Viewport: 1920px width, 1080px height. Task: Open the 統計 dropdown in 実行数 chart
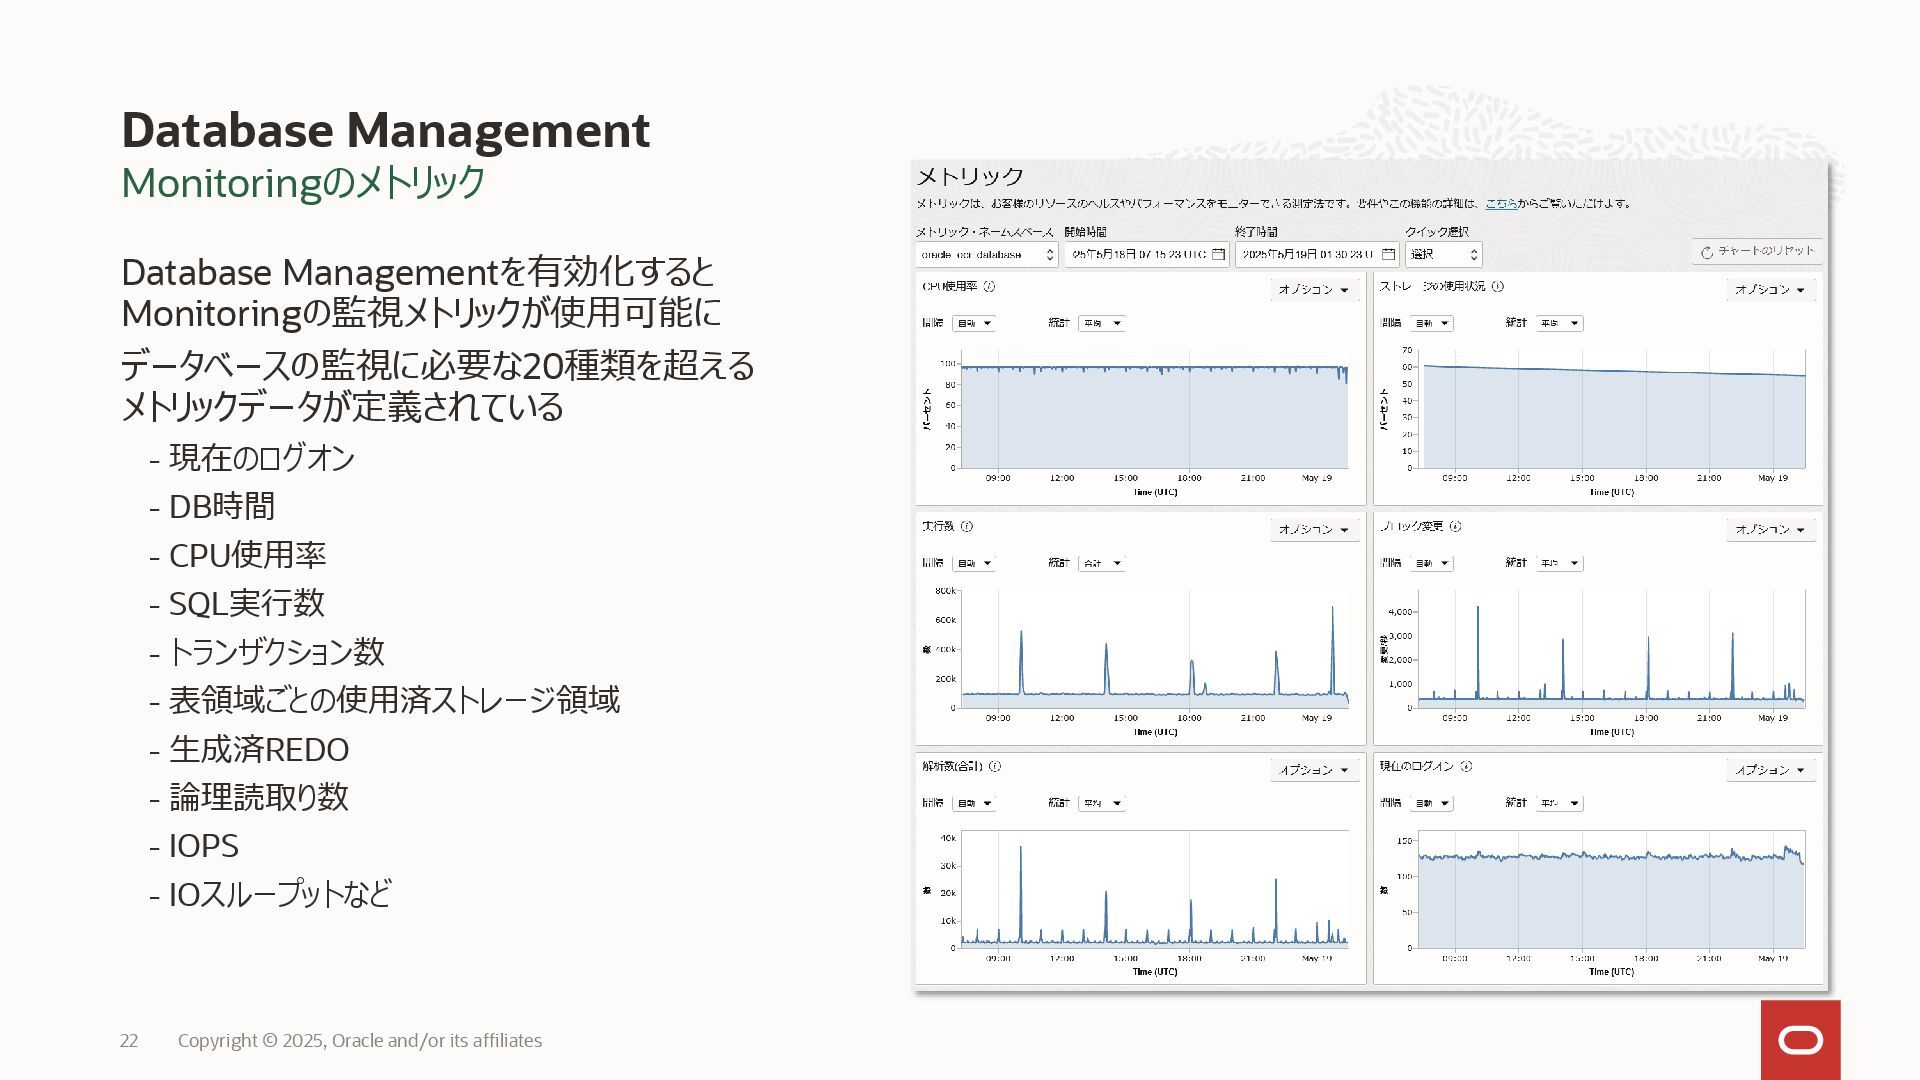1101,563
